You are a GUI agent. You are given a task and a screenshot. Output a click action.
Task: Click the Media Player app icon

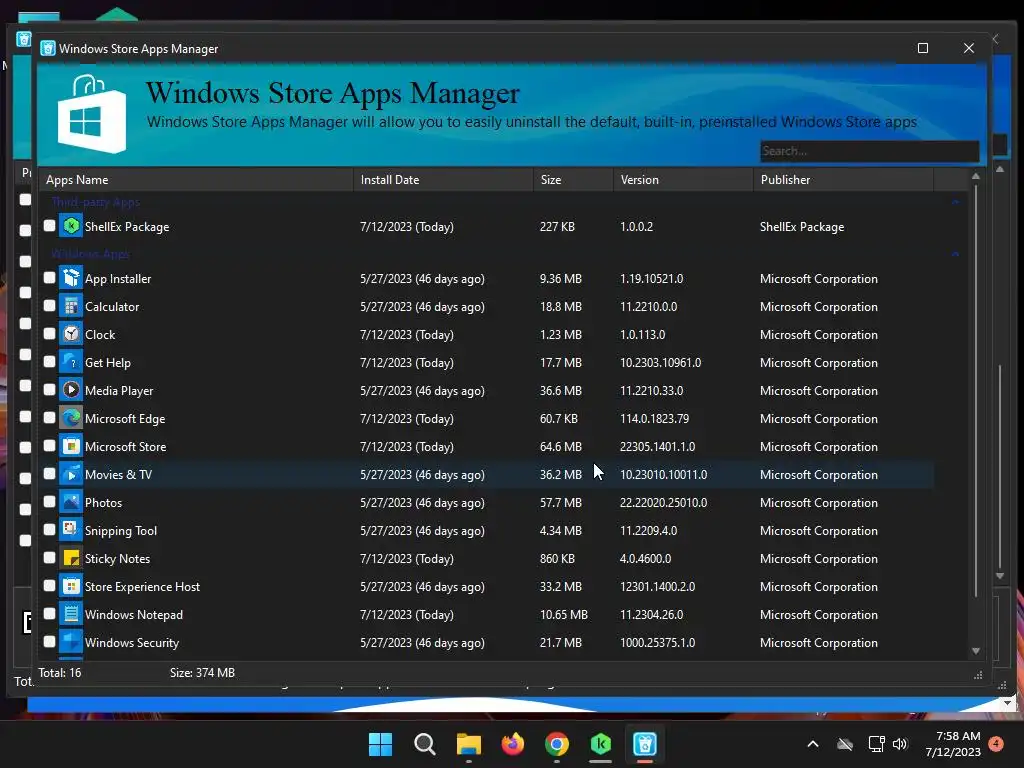click(x=71, y=391)
